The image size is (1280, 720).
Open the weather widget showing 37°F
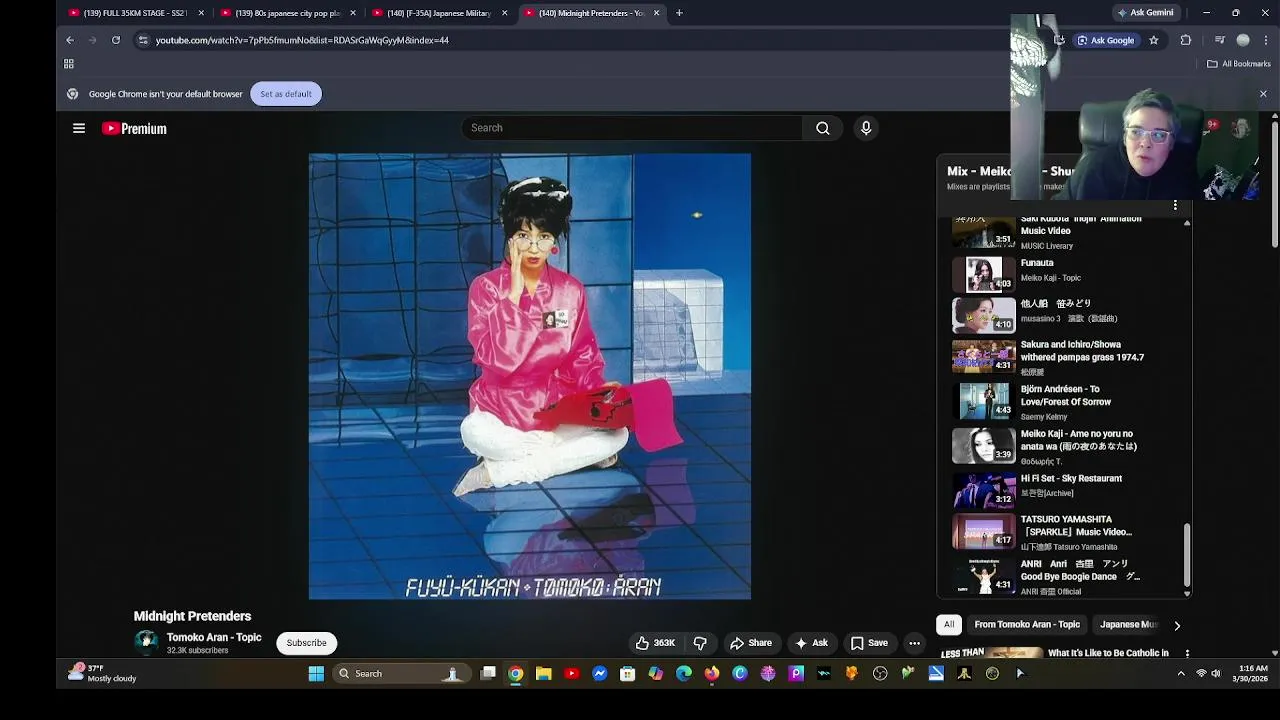[x=102, y=673]
